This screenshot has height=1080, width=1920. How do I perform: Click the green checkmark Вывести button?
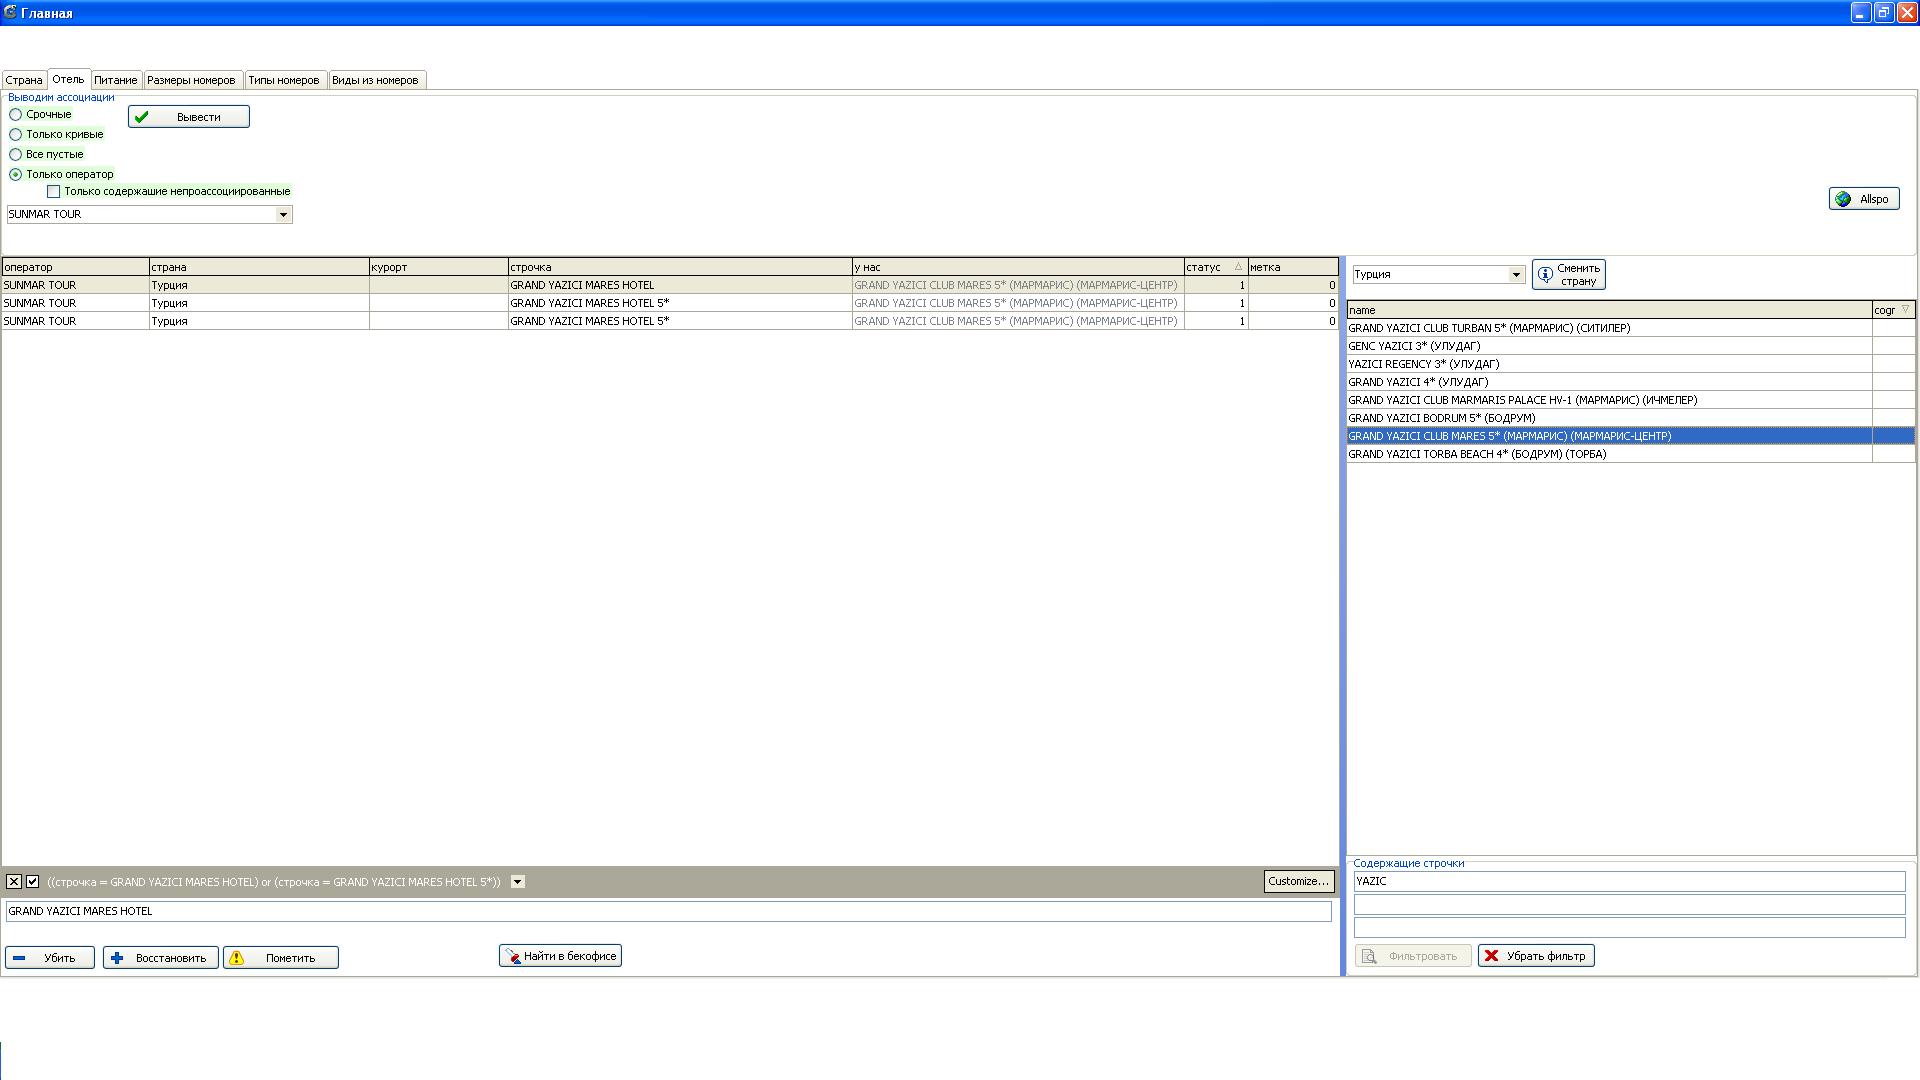(x=188, y=117)
